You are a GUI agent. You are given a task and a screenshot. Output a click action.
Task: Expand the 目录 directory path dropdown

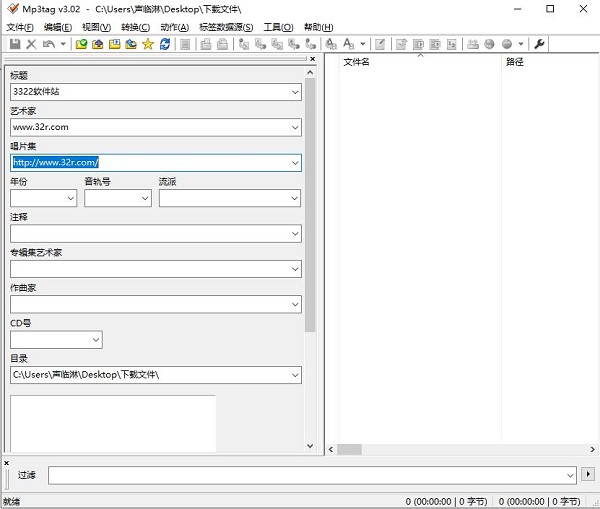point(295,375)
